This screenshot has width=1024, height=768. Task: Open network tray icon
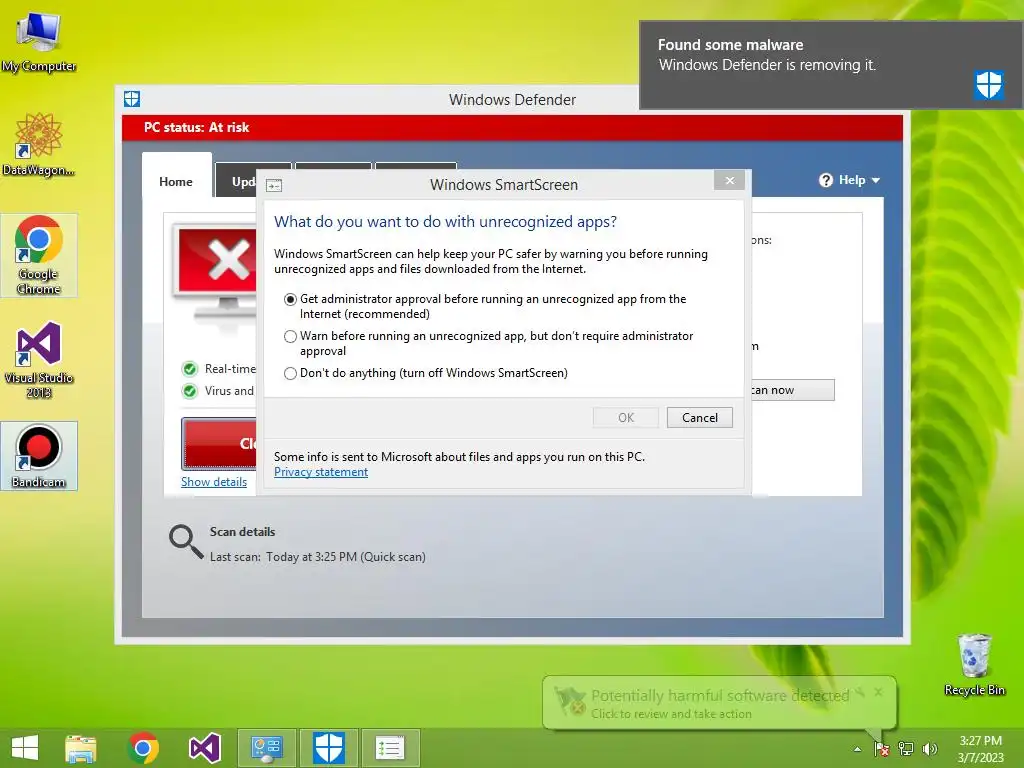coord(906,749)
